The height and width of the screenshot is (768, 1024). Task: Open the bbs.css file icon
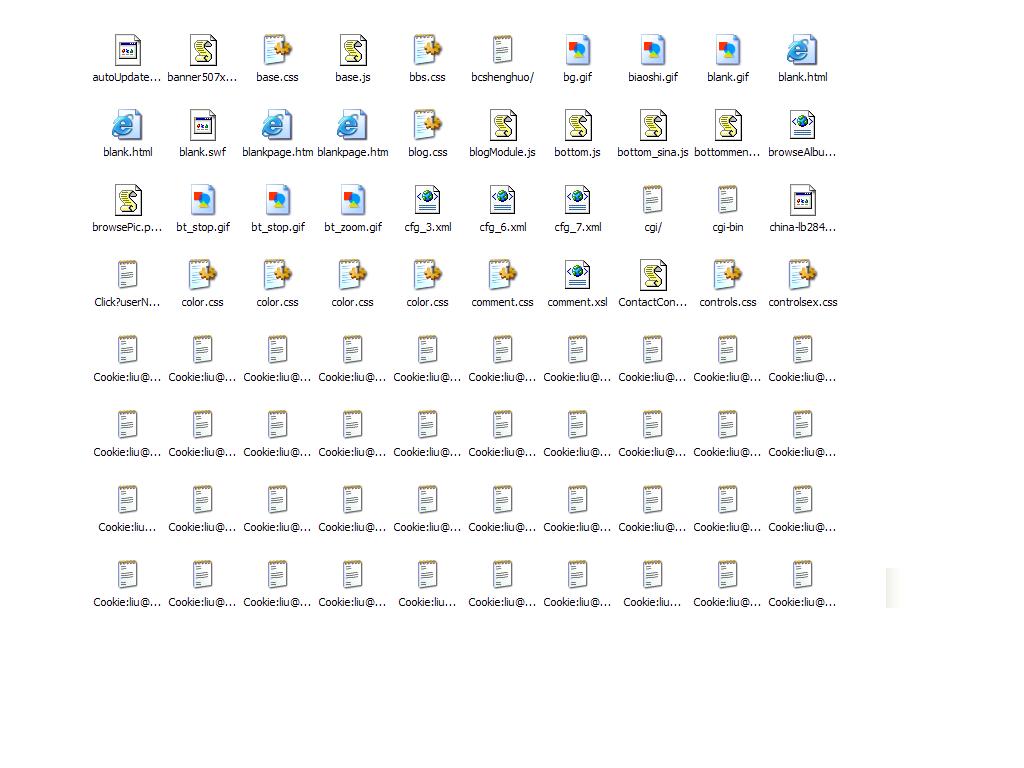[427, 51]
